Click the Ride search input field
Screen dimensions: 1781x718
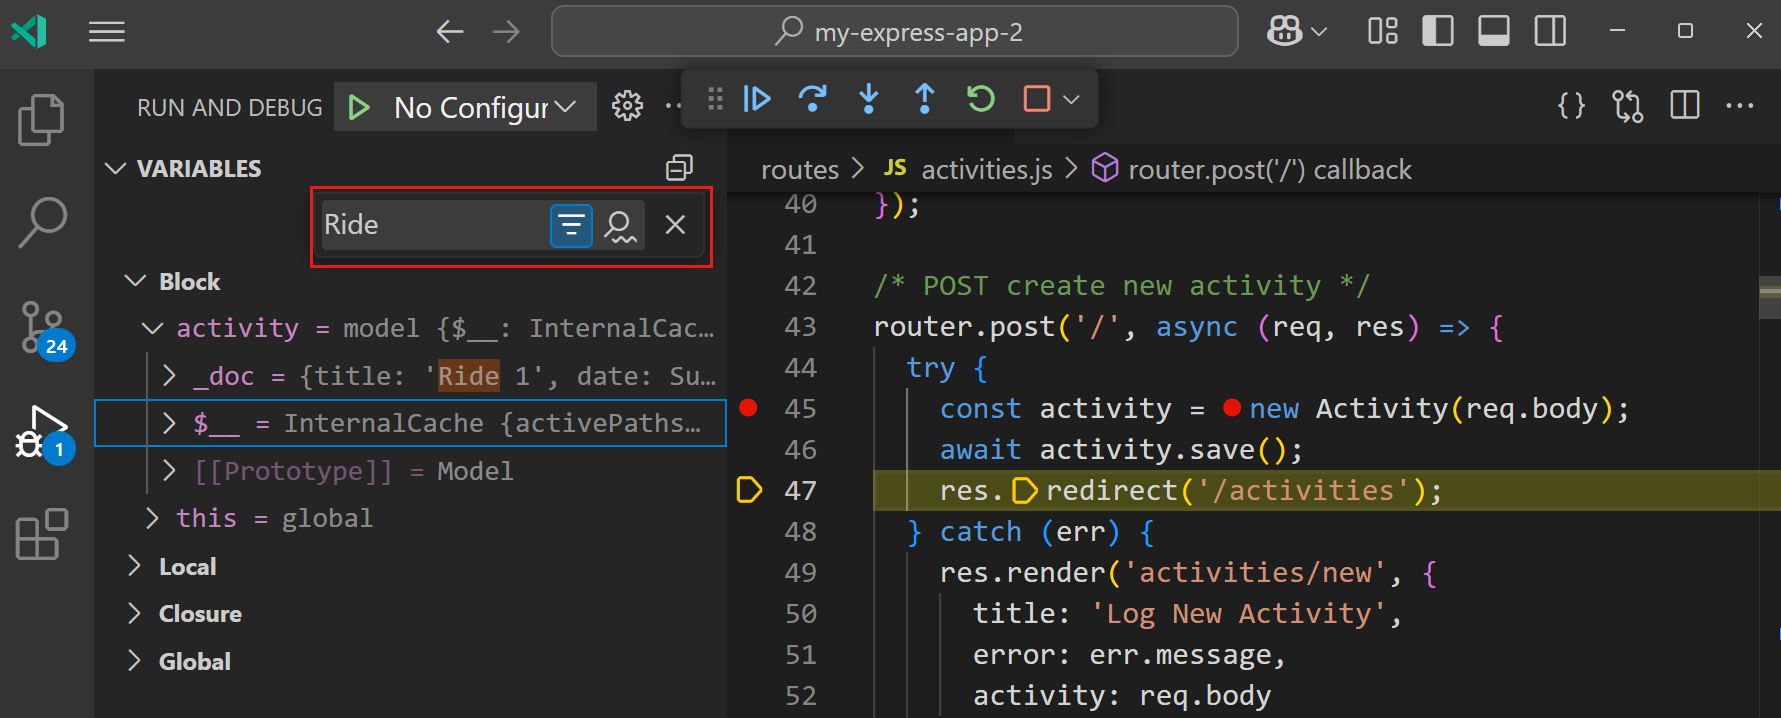pos(432,225)
